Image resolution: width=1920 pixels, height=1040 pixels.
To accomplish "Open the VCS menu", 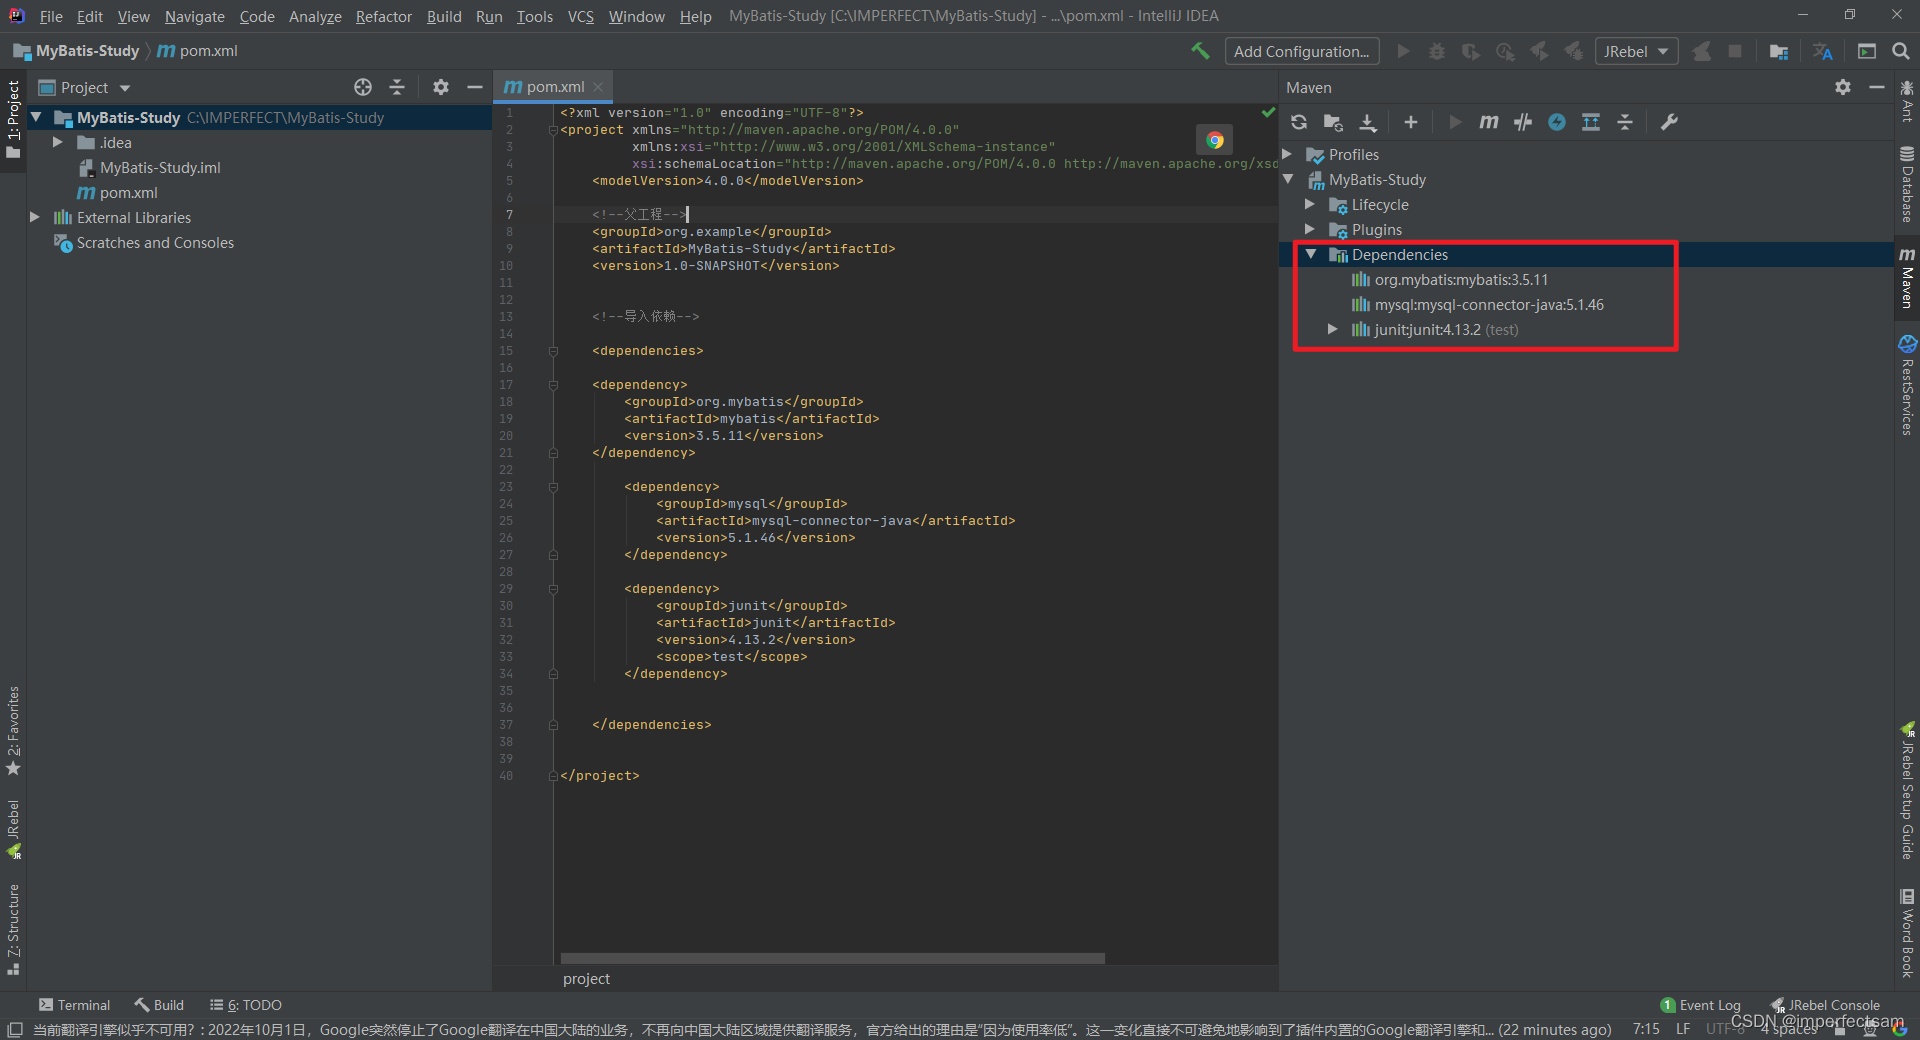I will tap(581, 16).
